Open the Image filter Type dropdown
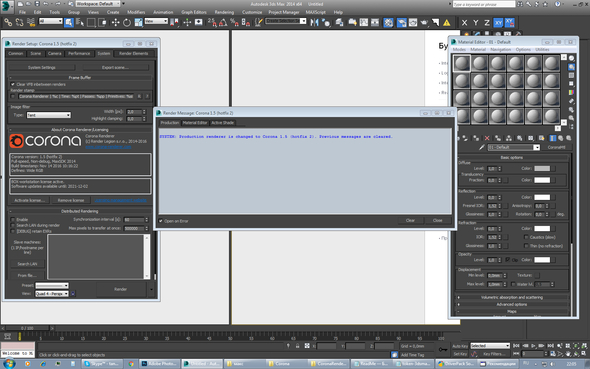590x369 pixels. coord(49,115)
